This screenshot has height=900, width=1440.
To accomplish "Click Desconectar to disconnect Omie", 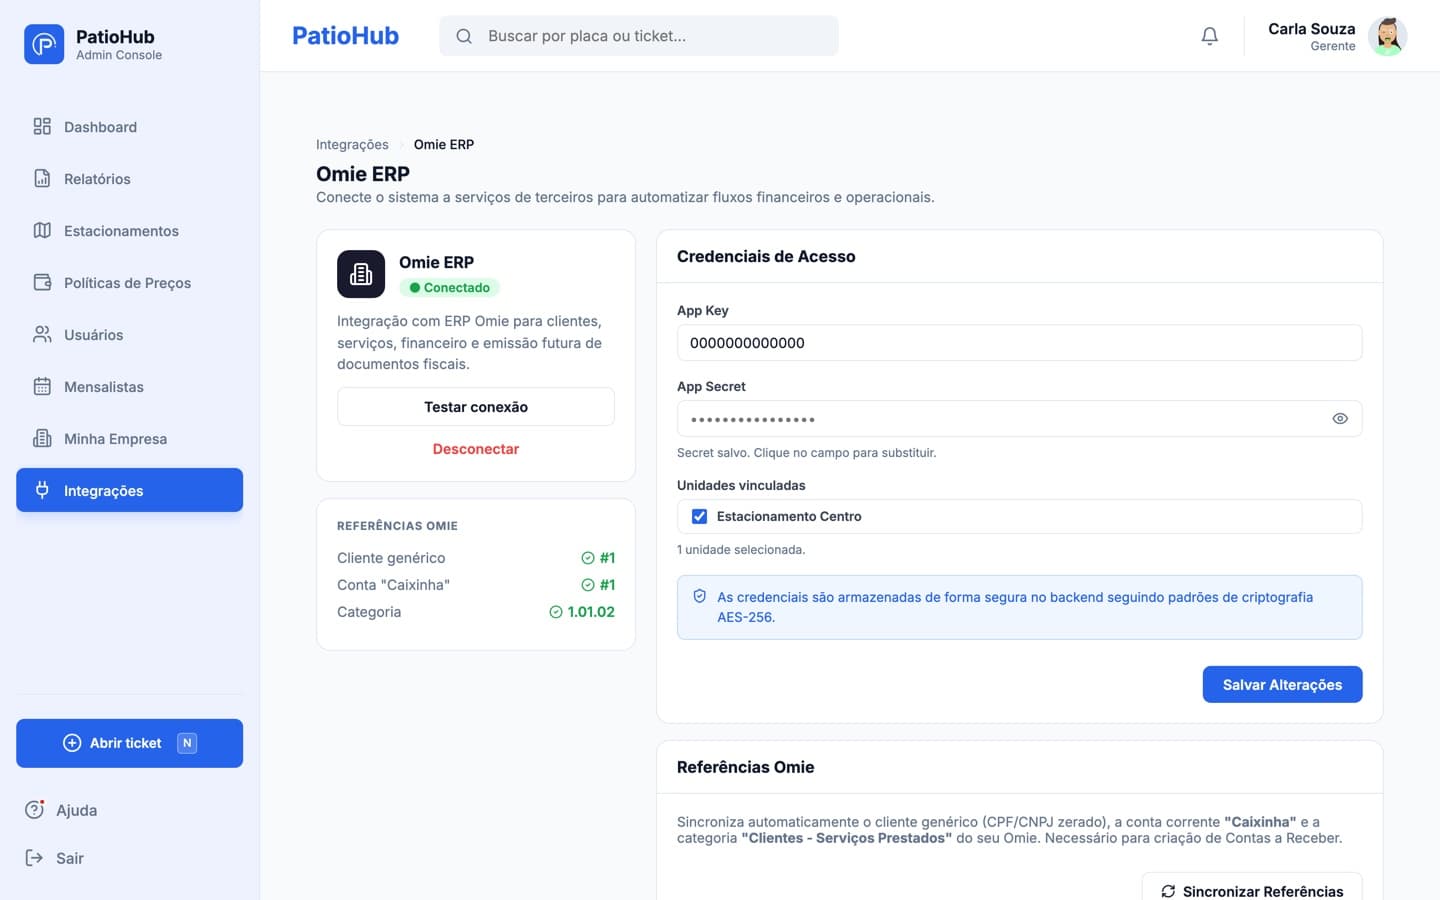I will [x=476, y=449].
